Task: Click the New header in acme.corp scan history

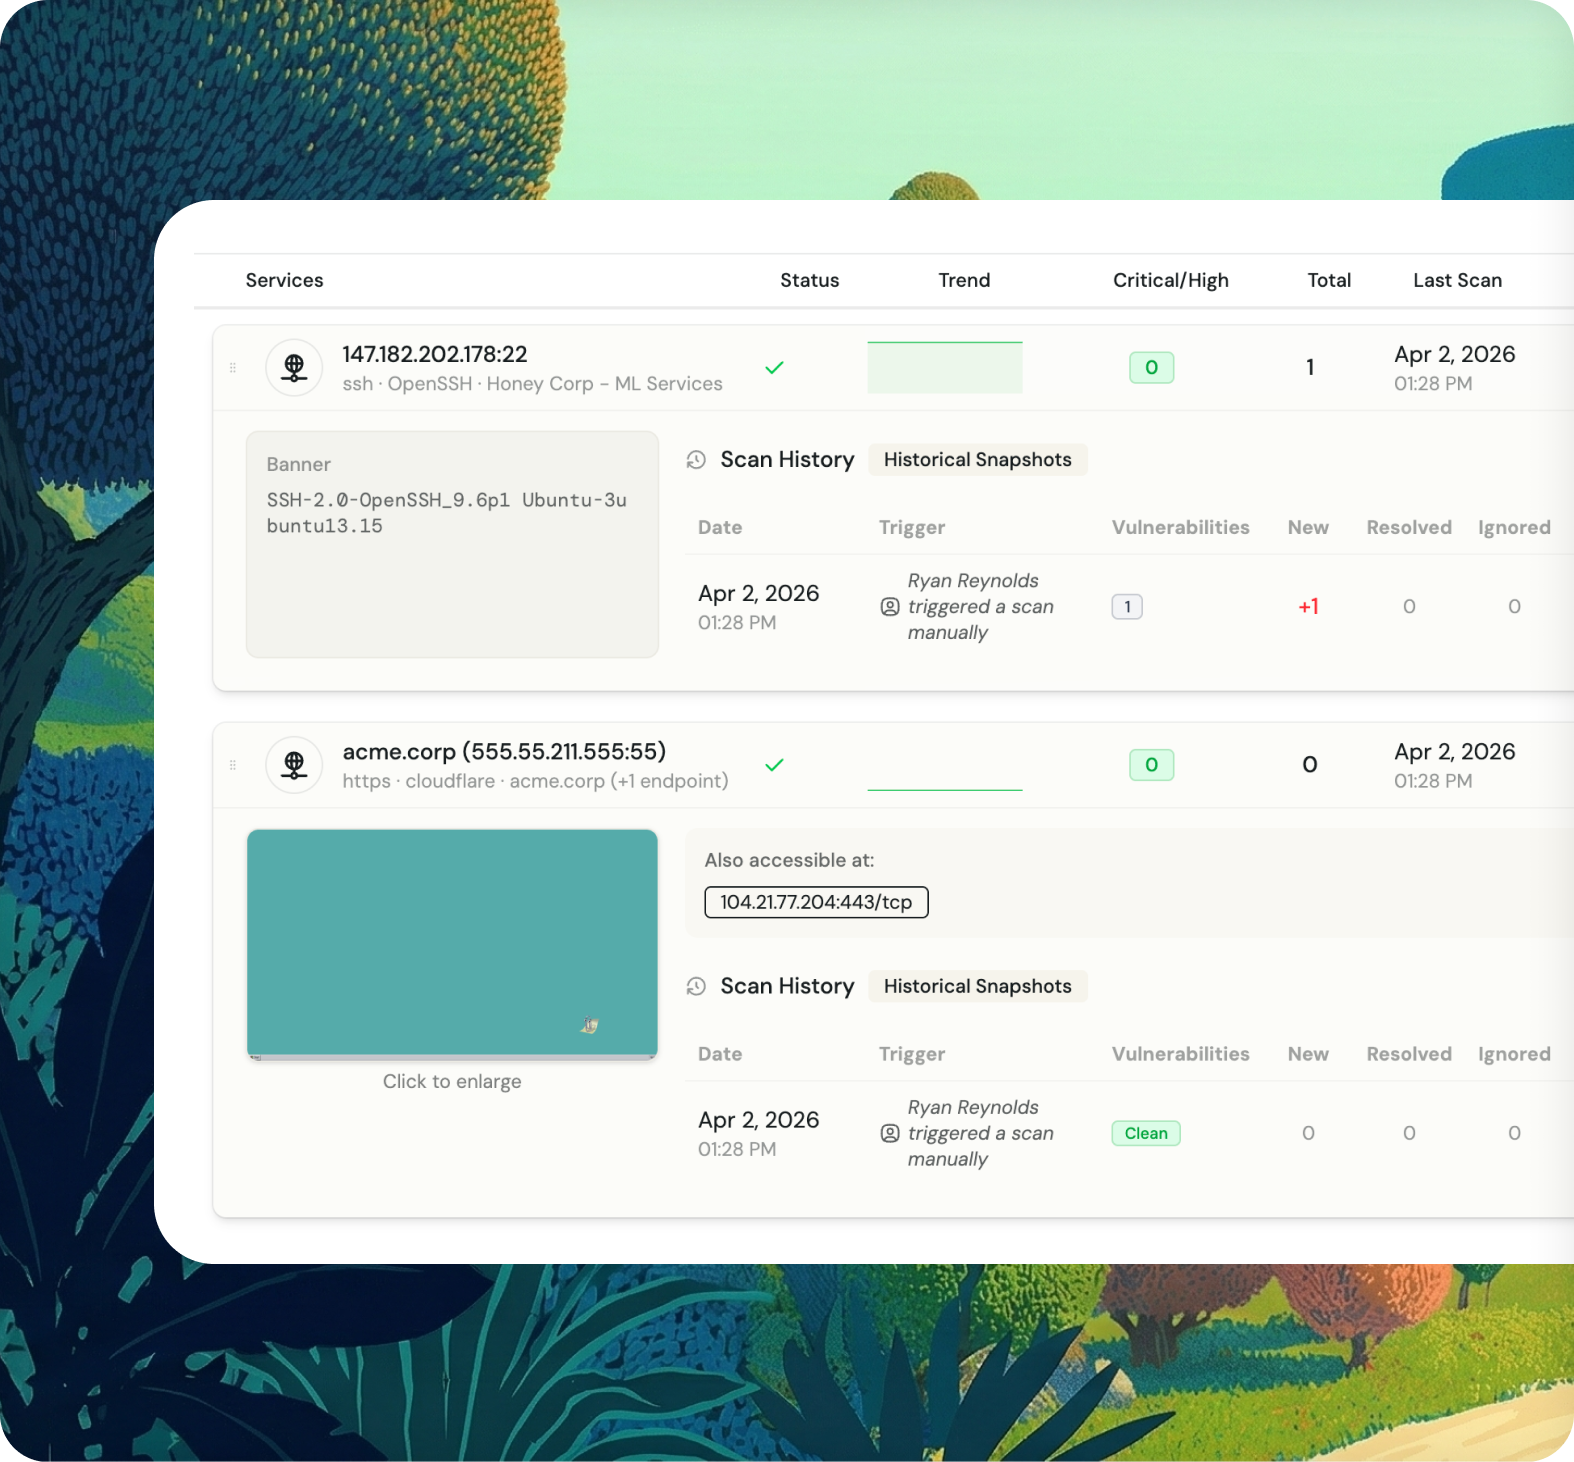Action: [1308, 1055]
